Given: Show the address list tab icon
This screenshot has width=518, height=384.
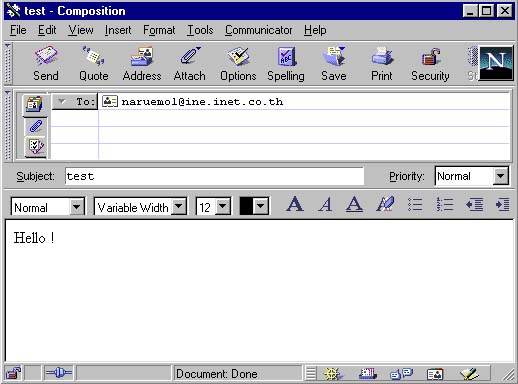Looking at the screenshot, I should [34, 104].
